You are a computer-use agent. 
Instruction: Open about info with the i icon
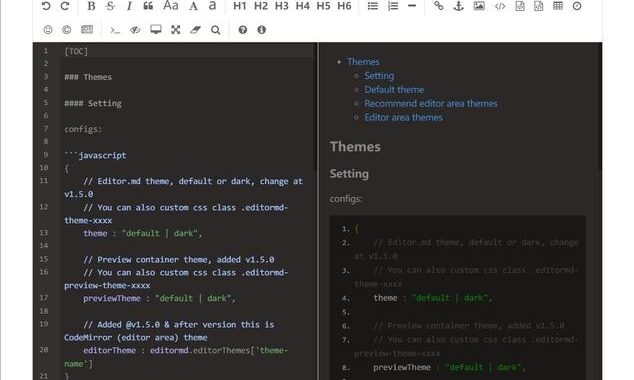tap(262, 30)
